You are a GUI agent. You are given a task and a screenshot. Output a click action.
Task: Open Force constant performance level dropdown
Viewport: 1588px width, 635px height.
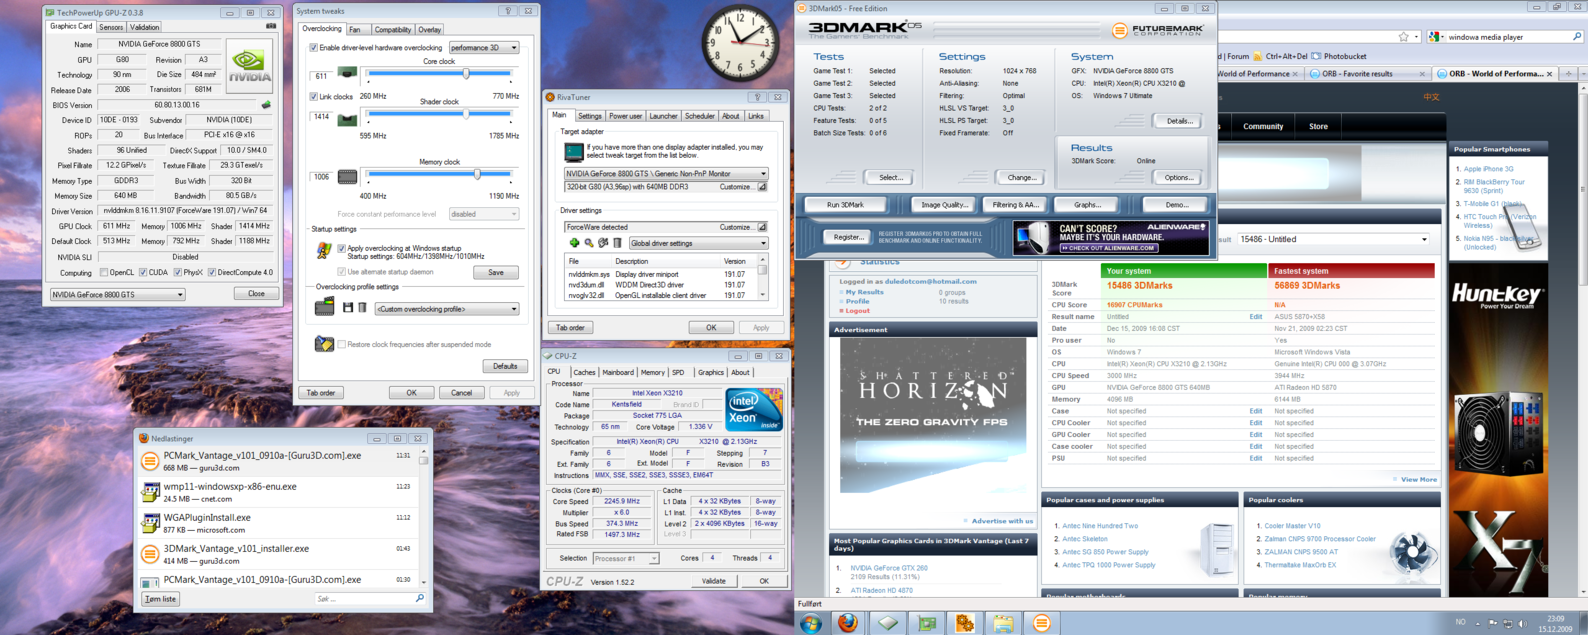point(484,214)
